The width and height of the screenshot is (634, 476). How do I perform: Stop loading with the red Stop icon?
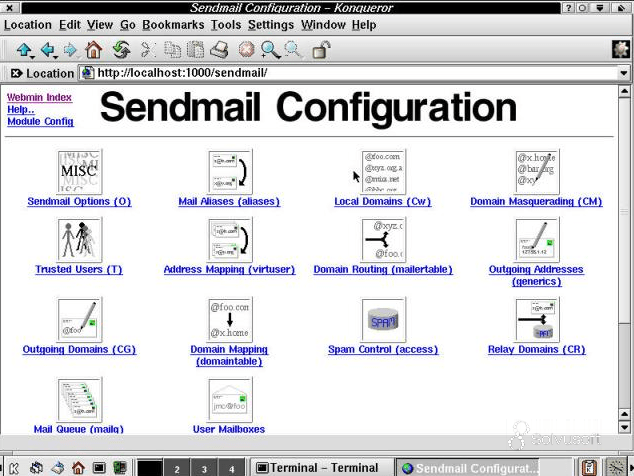(246, 50)
